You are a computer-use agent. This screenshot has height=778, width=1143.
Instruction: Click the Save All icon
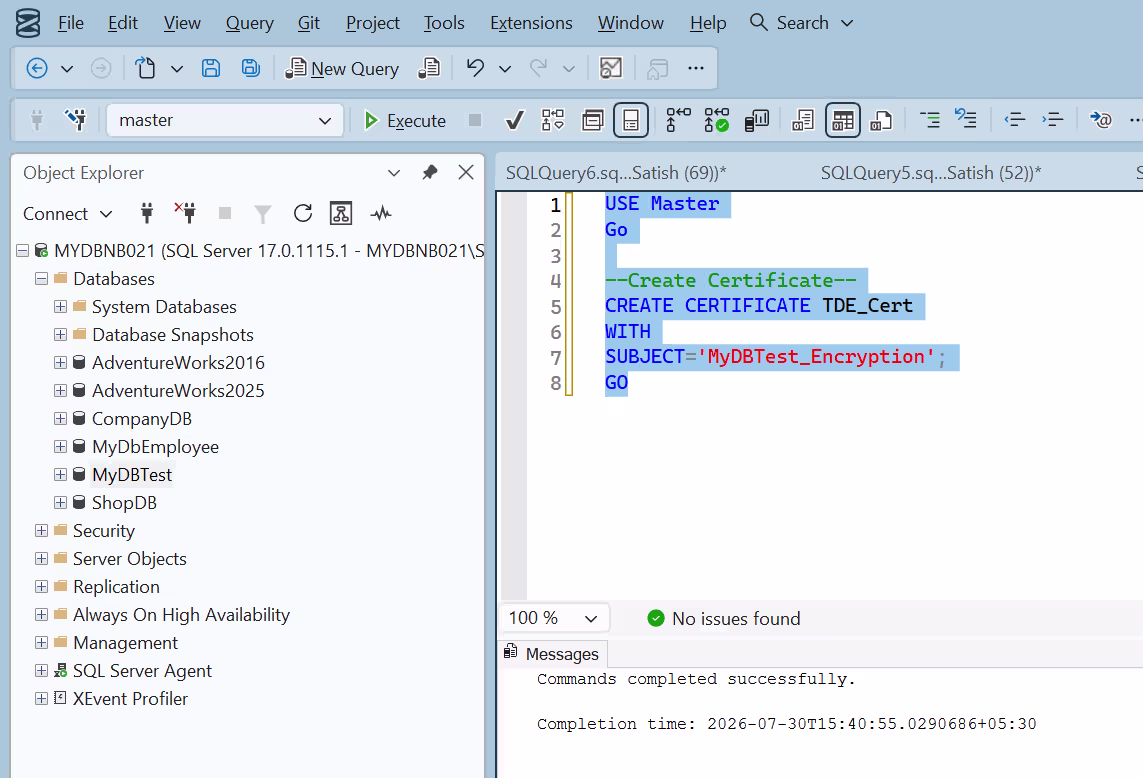pos(251,69)
